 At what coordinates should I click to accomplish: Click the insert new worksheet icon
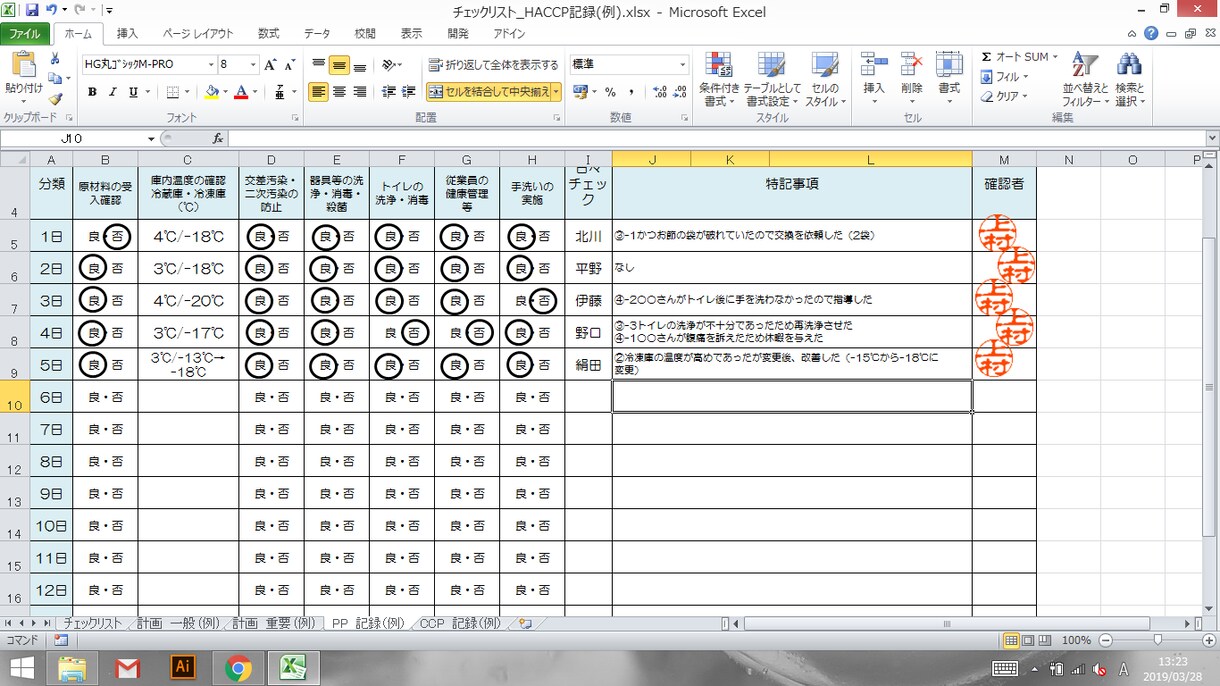525,623
